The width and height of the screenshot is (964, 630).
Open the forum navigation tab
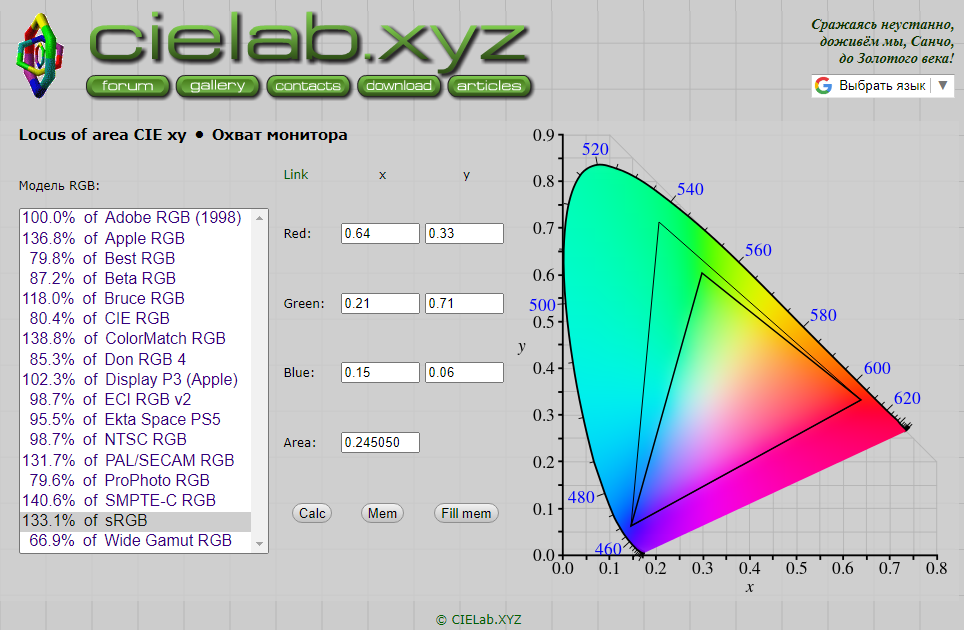point(128,86)
